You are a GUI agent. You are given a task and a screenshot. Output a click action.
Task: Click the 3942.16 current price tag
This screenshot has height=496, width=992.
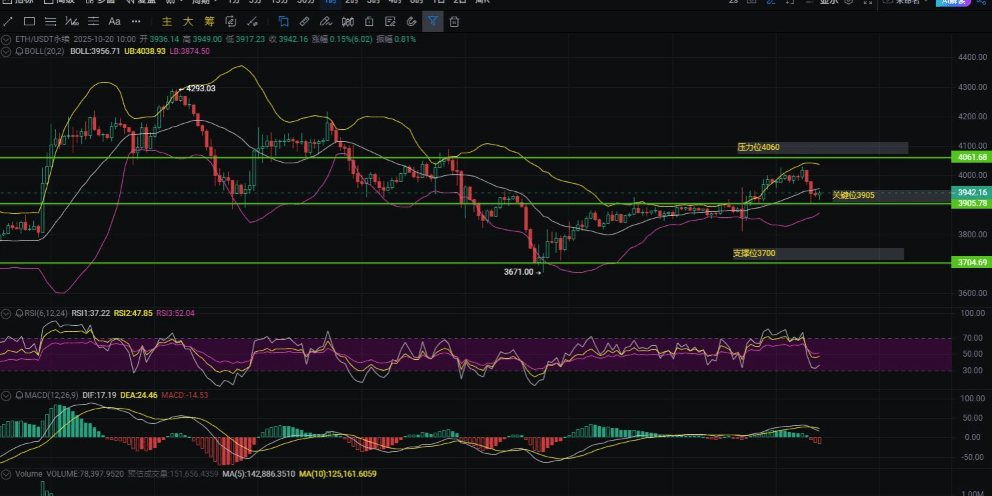tap(970, 192)
